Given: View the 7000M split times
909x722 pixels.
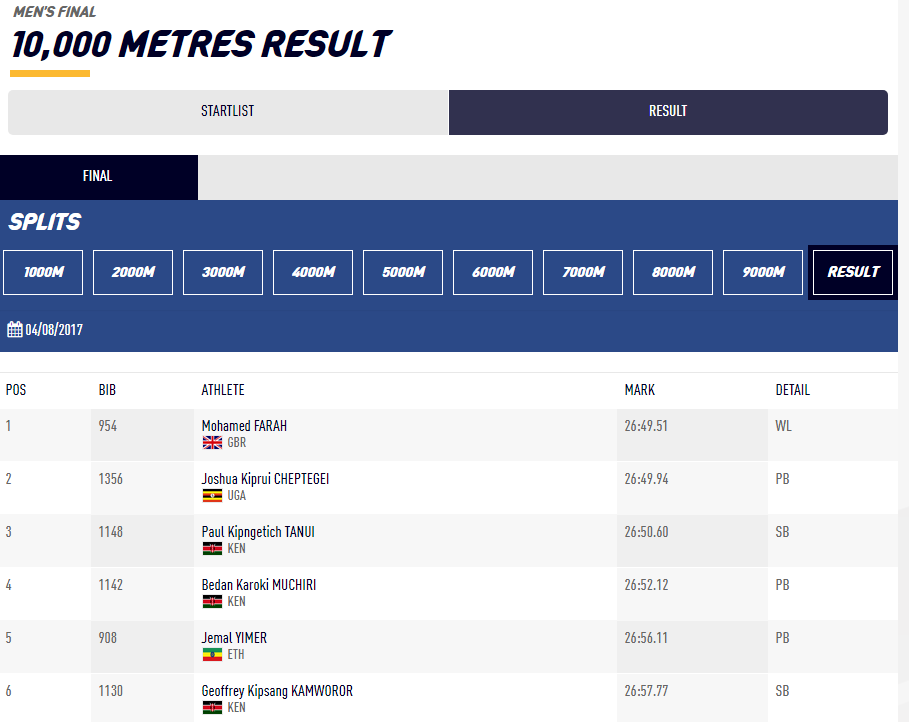Looking at the screenshot, I should point(583,272).
